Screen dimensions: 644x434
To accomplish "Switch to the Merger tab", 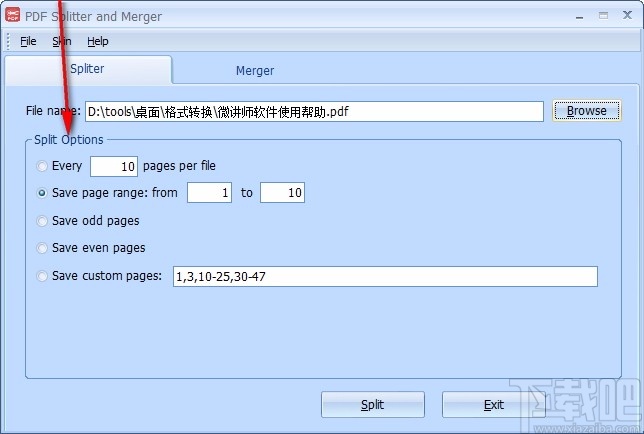I will tap(255, 71).
